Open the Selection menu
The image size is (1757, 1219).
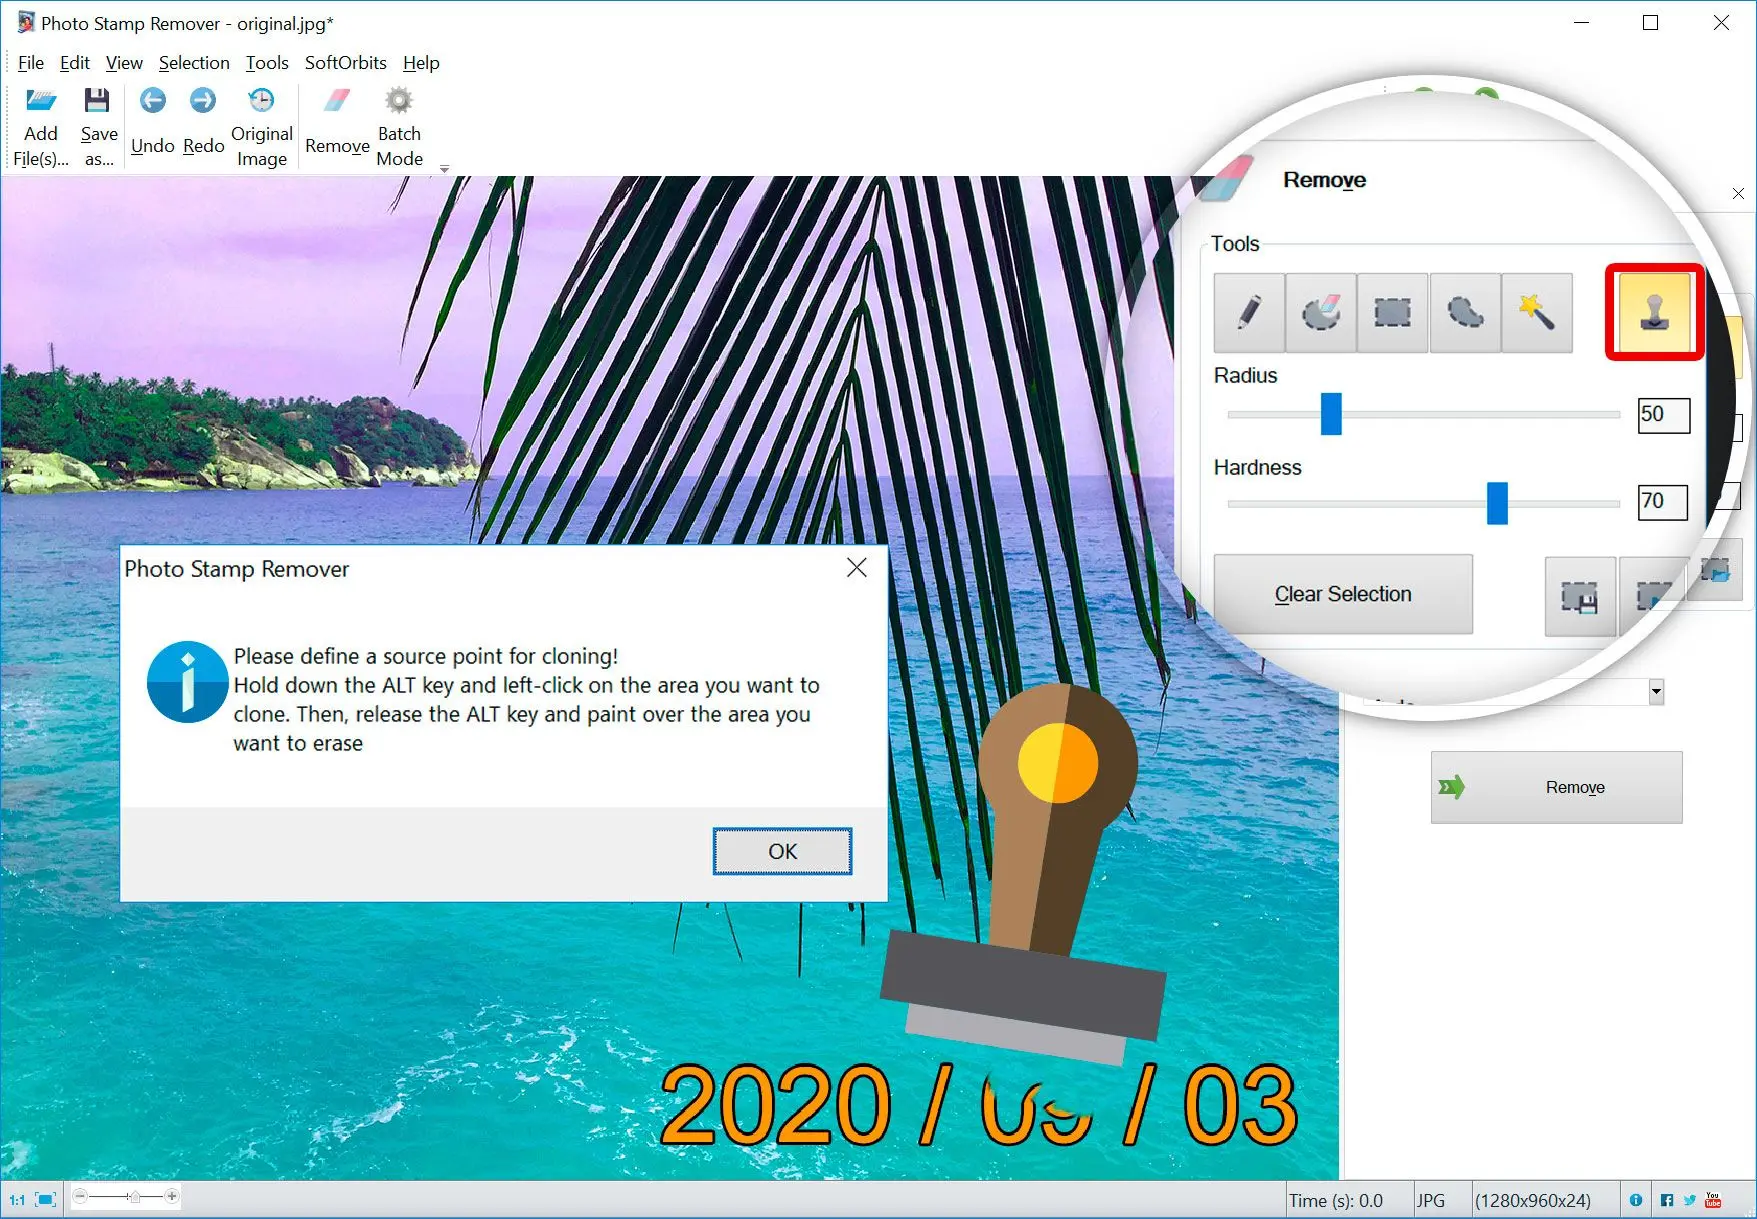194,63
